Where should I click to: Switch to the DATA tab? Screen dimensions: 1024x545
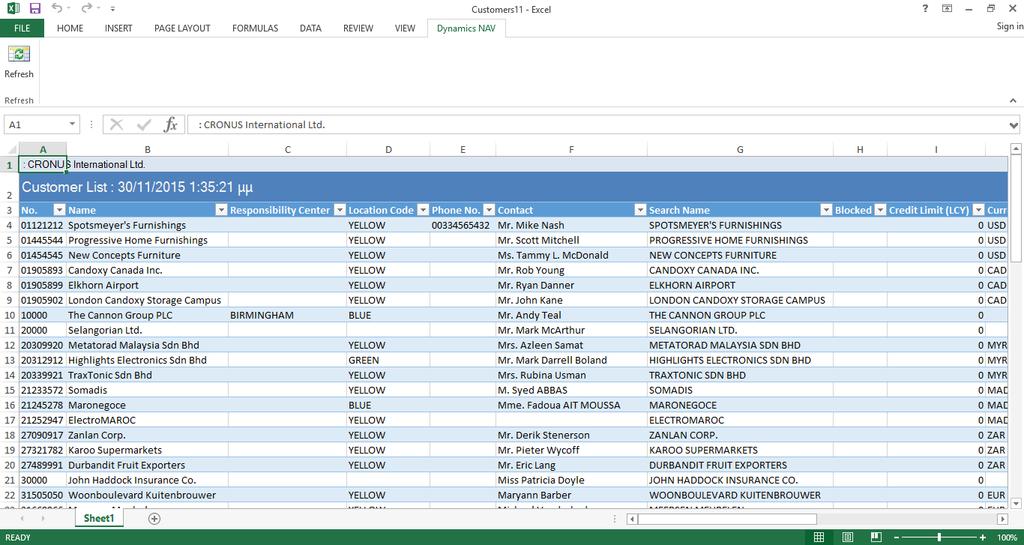coord(310,28)
